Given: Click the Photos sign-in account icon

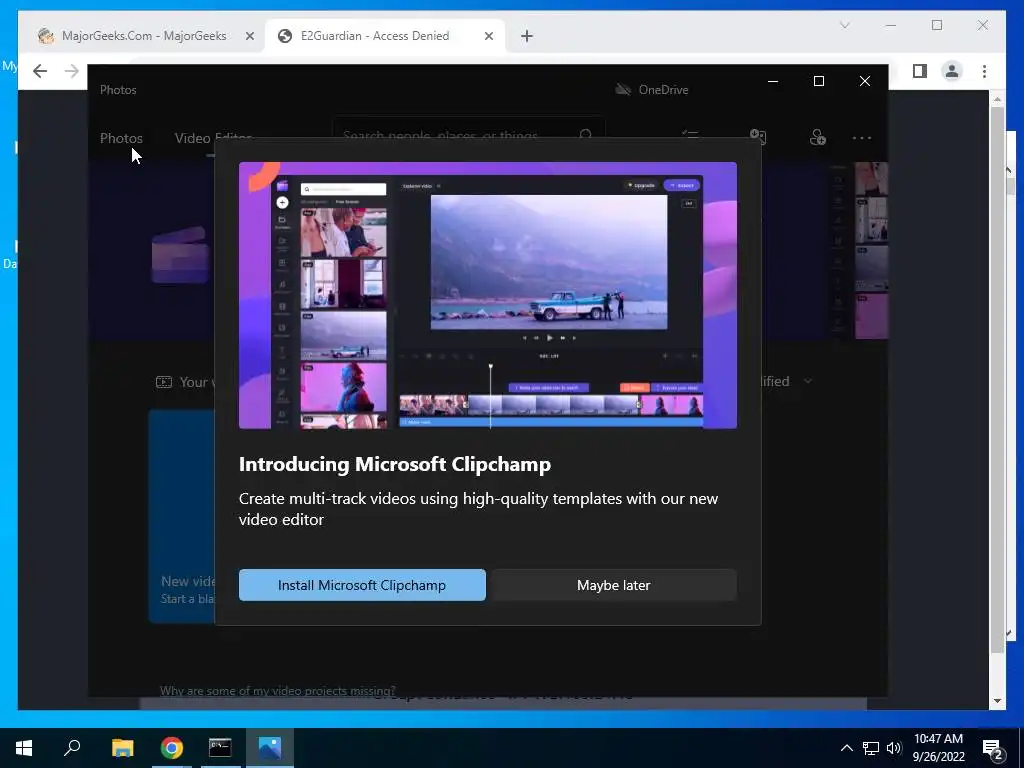Looking at the screenshot, I should [818, 137].
